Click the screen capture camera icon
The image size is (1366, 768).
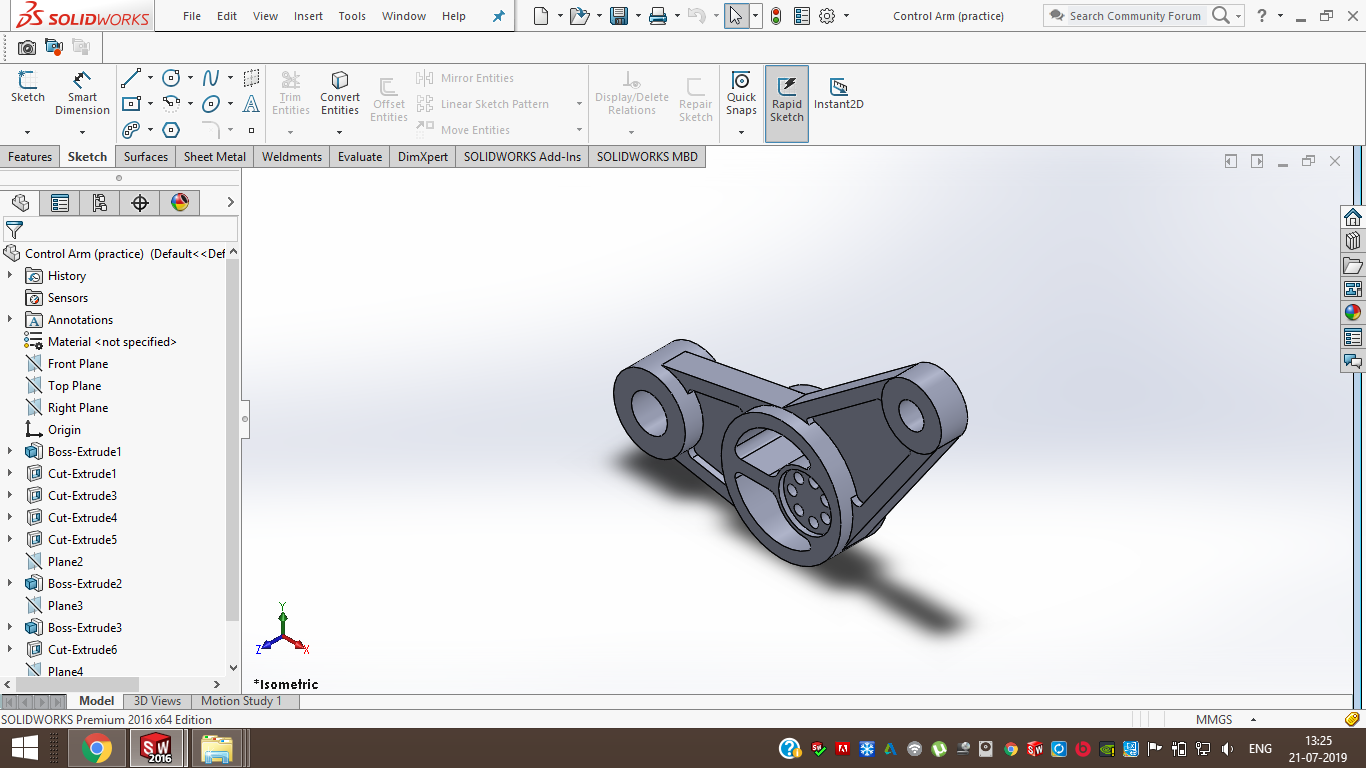[x=27, y=47]
